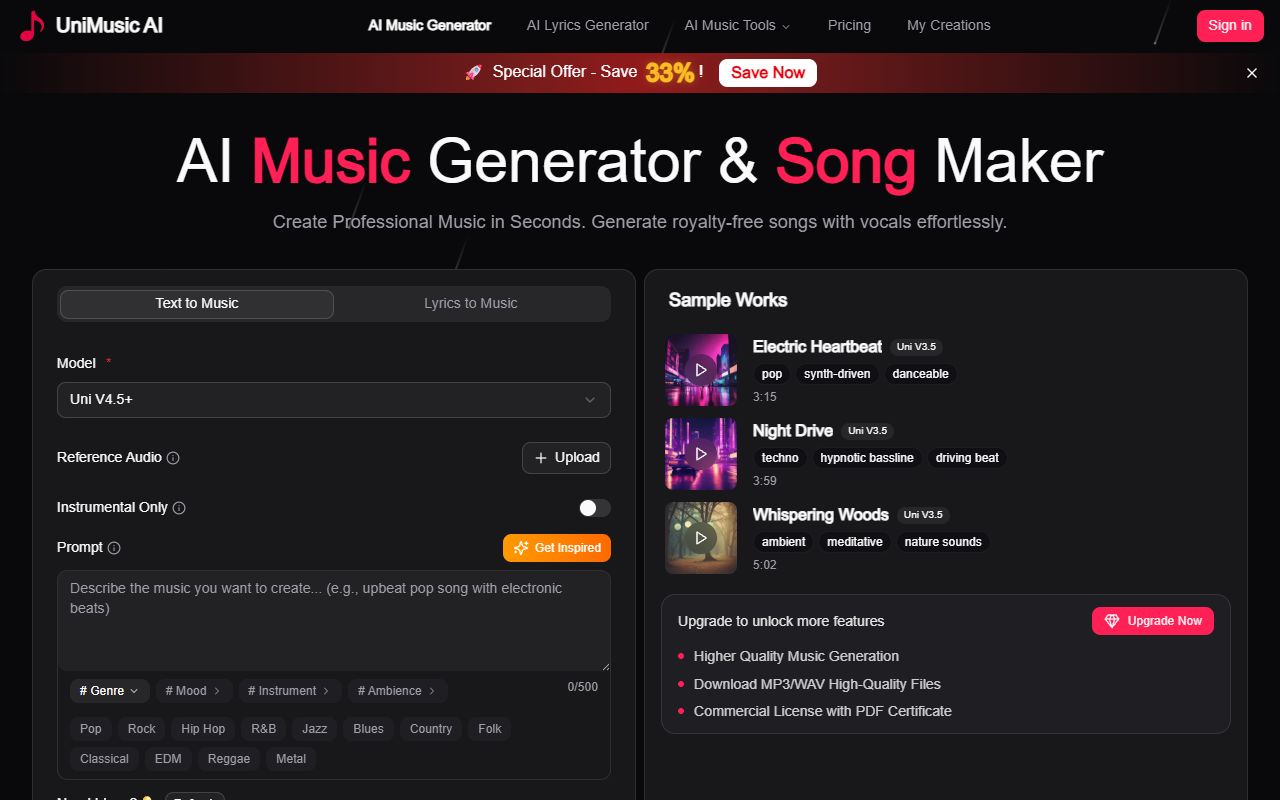Viewport: 1280px width, 800px height.
Task: Dismiss the special offer banner
Action: coord(1251,72)
